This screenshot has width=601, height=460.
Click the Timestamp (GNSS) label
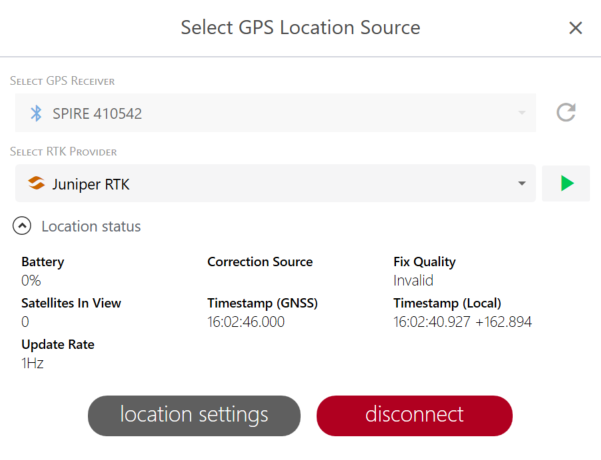point(263,303)
